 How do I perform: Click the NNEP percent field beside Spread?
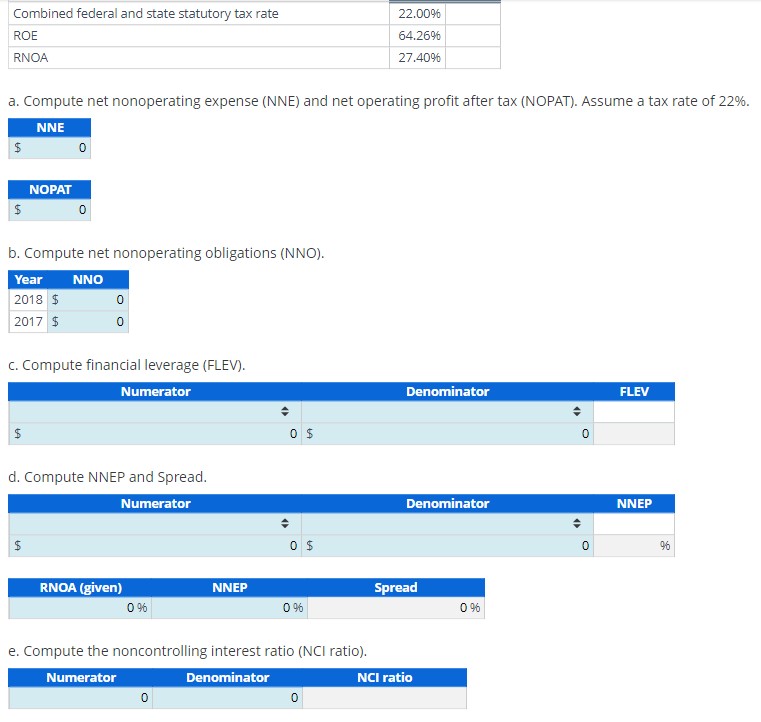tap(230, 607)
